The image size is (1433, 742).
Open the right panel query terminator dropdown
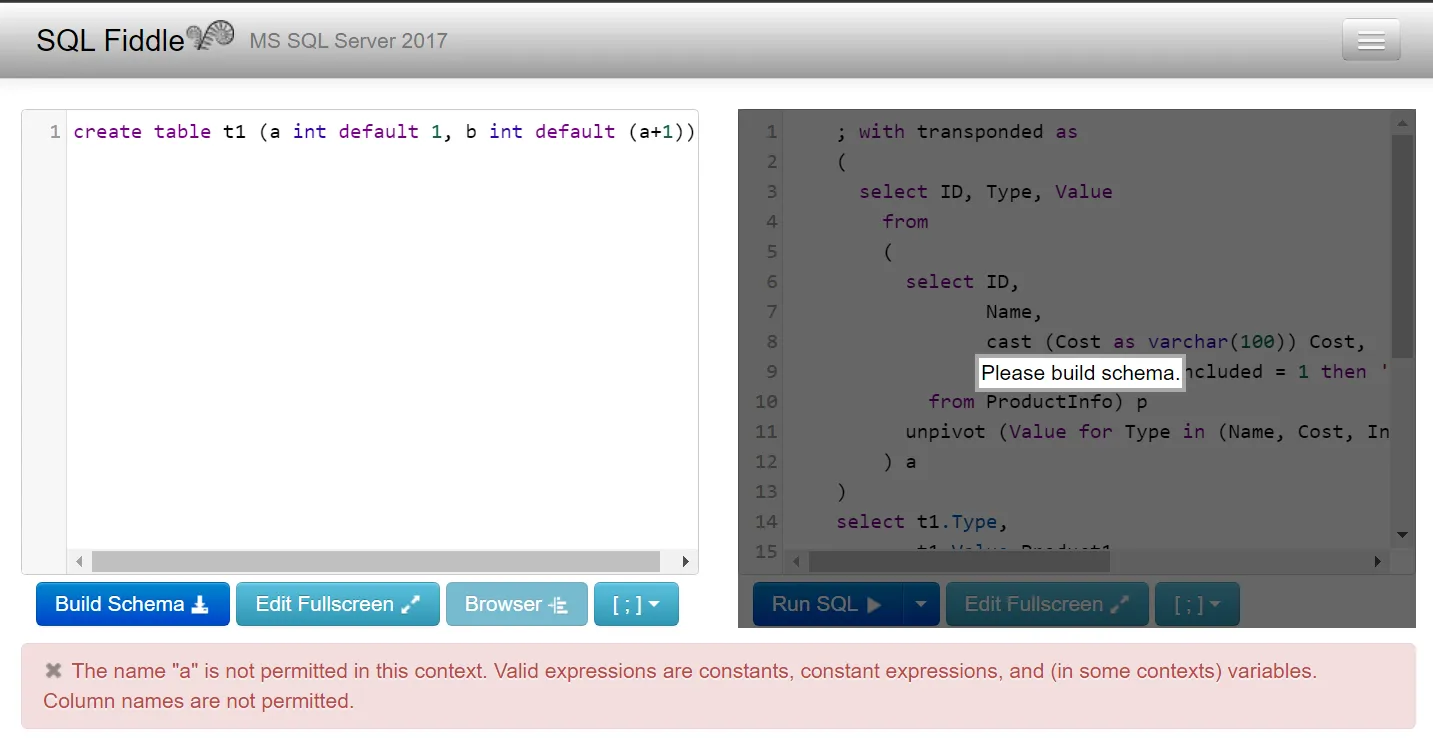click(1197, 603)
